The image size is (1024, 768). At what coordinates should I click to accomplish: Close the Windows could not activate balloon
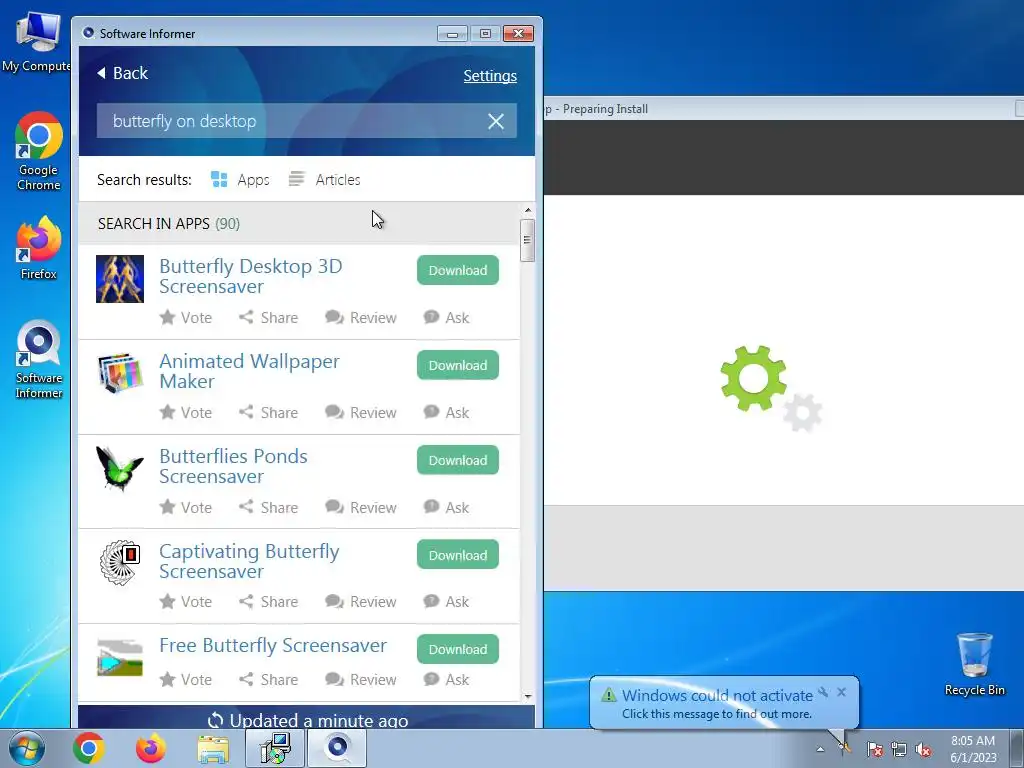click(841, 692)
